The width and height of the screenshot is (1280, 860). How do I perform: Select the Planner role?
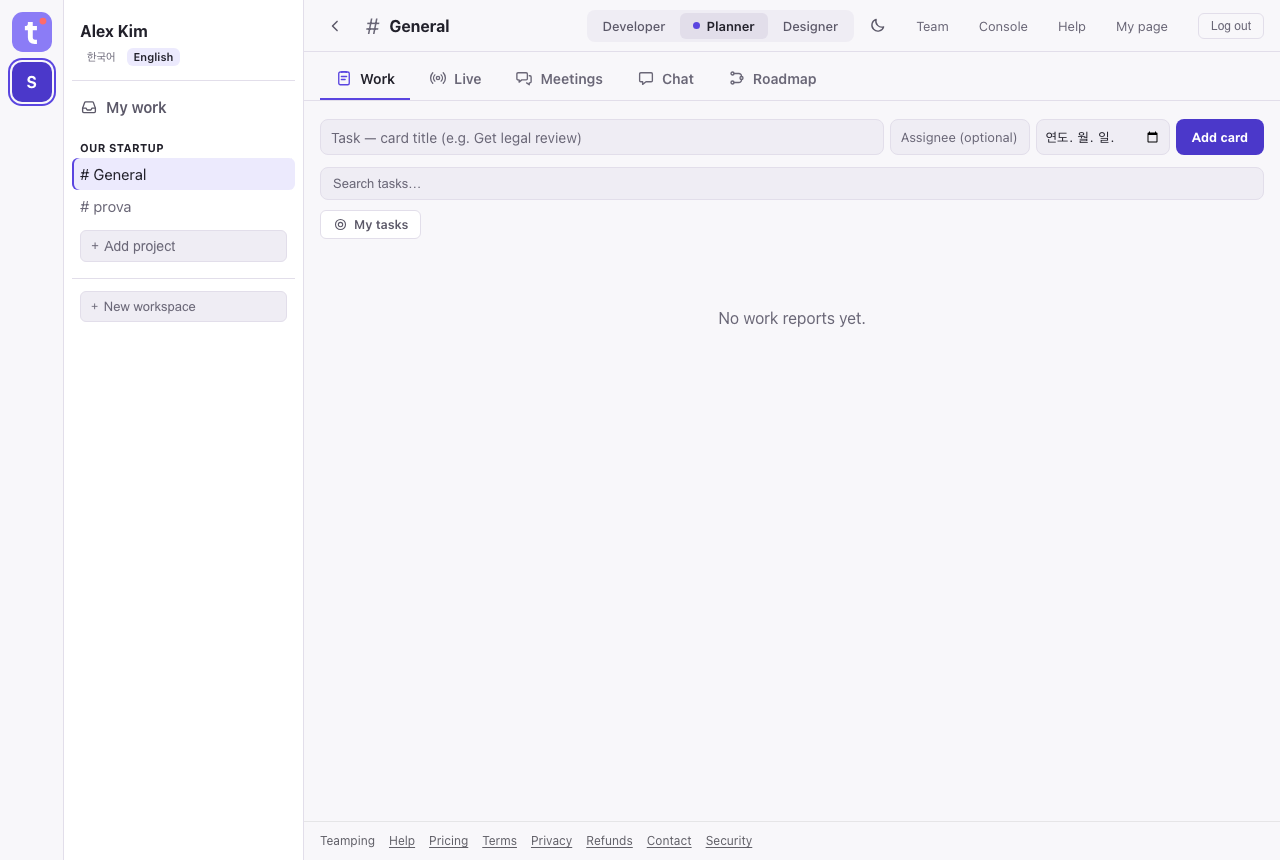pyautogui.click(x=724, y=26)
